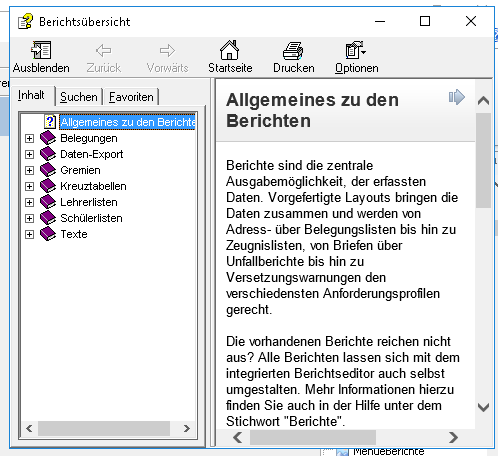Expand the Belegungen tree node

[29, 138]
